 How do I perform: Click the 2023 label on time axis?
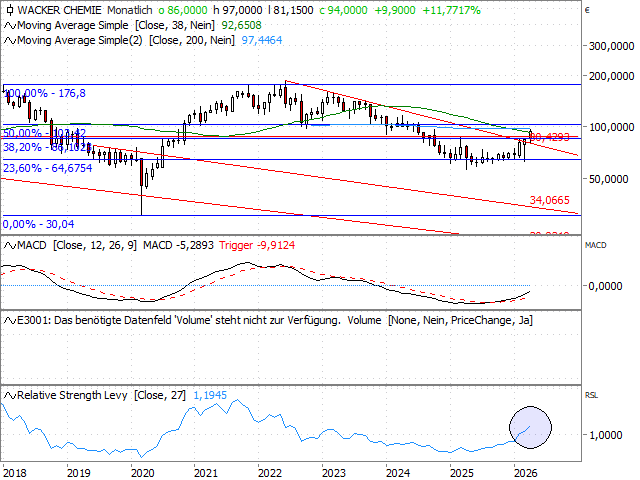click(334, 473)
